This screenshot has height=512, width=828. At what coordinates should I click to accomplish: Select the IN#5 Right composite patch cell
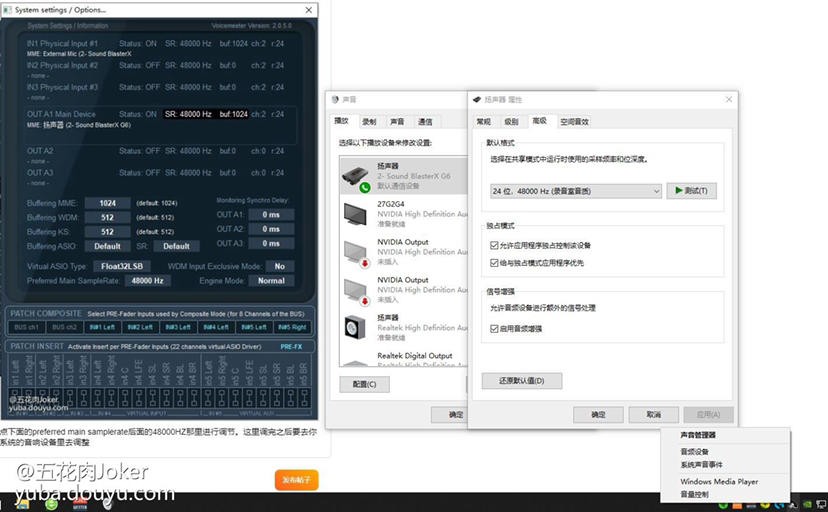(x=292, y=327)
